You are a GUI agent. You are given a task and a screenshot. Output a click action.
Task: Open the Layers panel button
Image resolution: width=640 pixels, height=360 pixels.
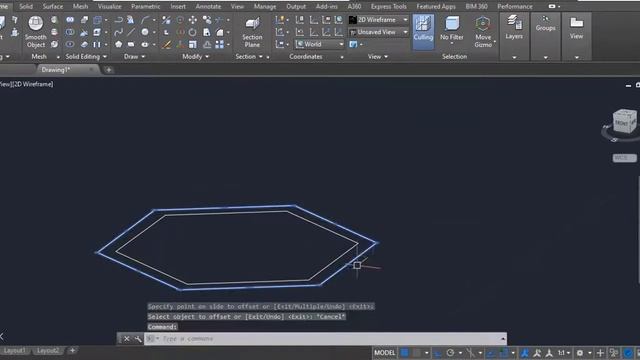pyautogui.click(x=514, y=28)
